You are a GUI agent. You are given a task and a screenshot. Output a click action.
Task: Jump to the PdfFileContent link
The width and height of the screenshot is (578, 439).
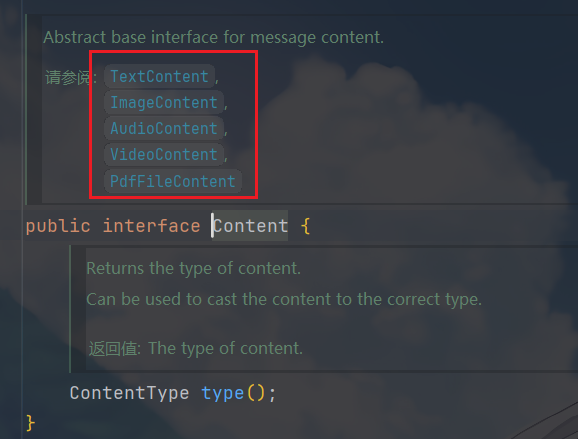click(173, 181)
